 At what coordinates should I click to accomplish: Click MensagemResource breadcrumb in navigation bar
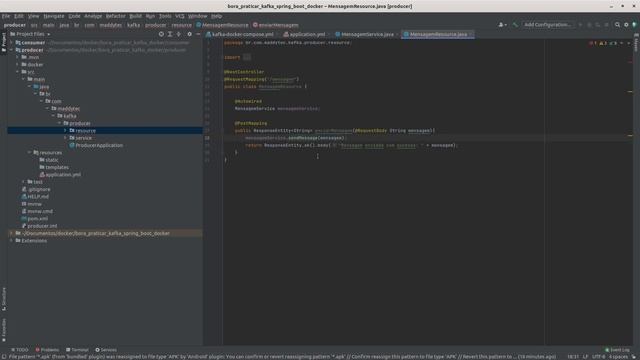(222, 25)
